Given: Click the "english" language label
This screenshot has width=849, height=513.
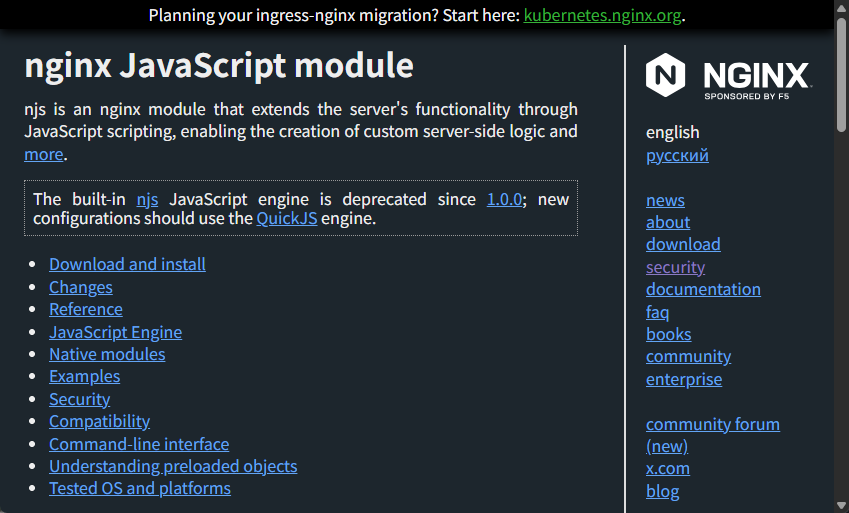Looking at the screenshot, I should click(672, 133).
